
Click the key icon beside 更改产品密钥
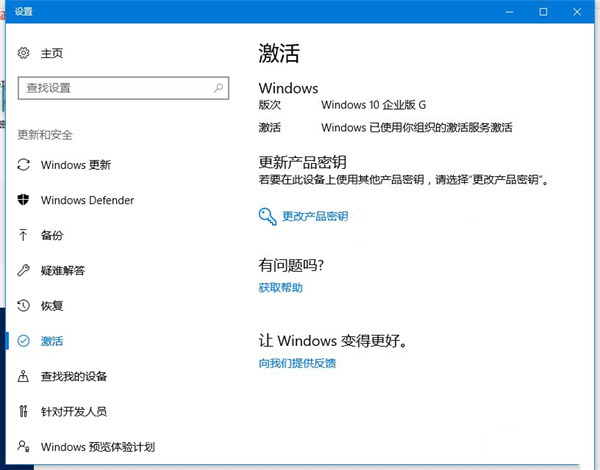click(x=267, y=216)
